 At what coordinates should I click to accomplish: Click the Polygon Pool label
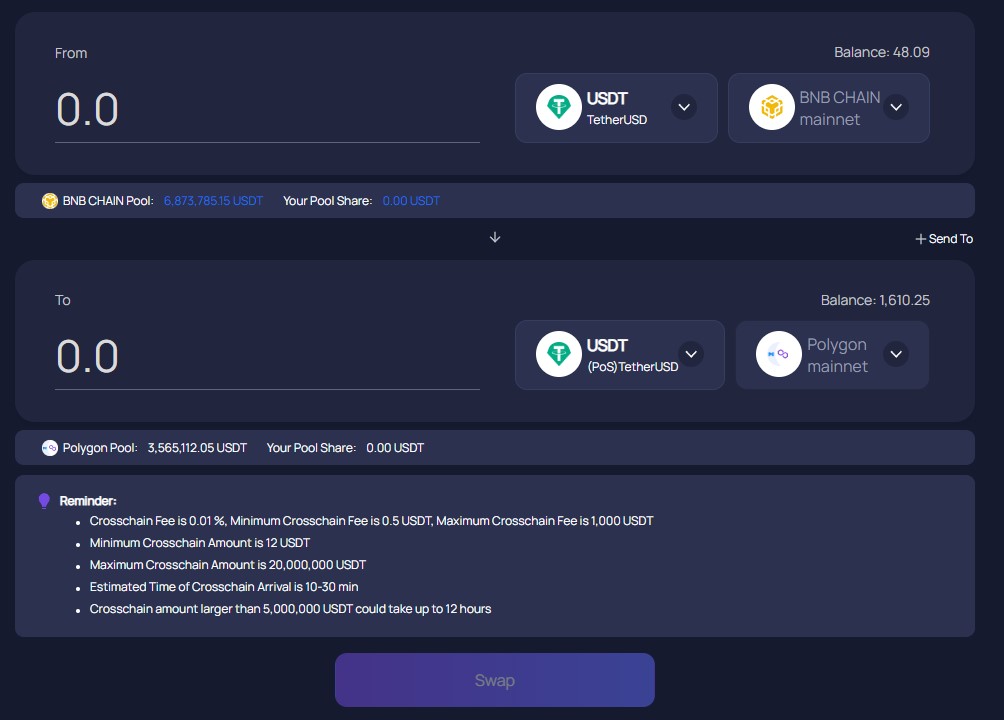click(100, 448)
